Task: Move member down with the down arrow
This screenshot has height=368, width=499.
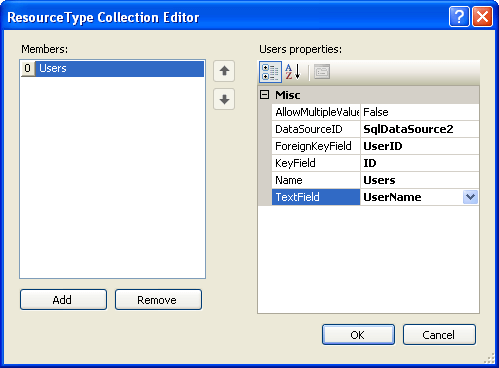Action: [x=224, y=99]
